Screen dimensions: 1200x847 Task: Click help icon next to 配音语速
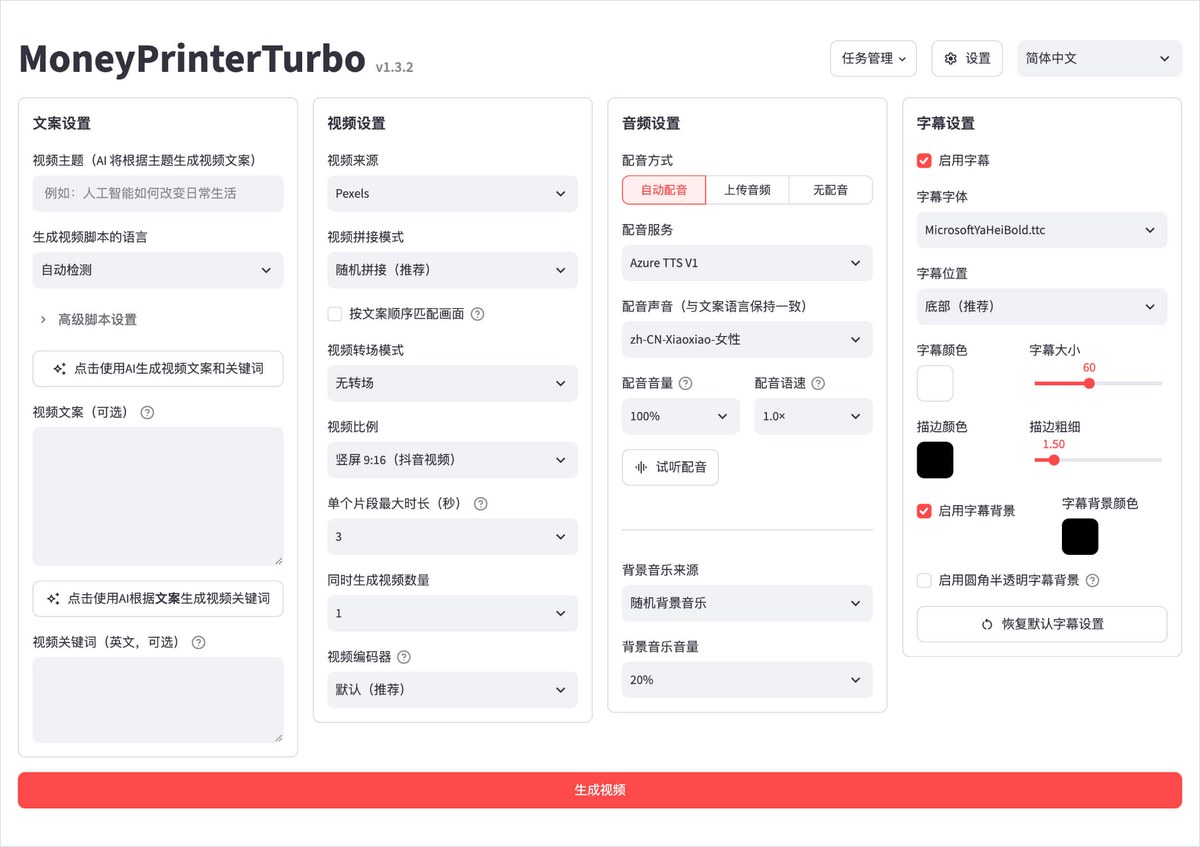coord(818,383)
